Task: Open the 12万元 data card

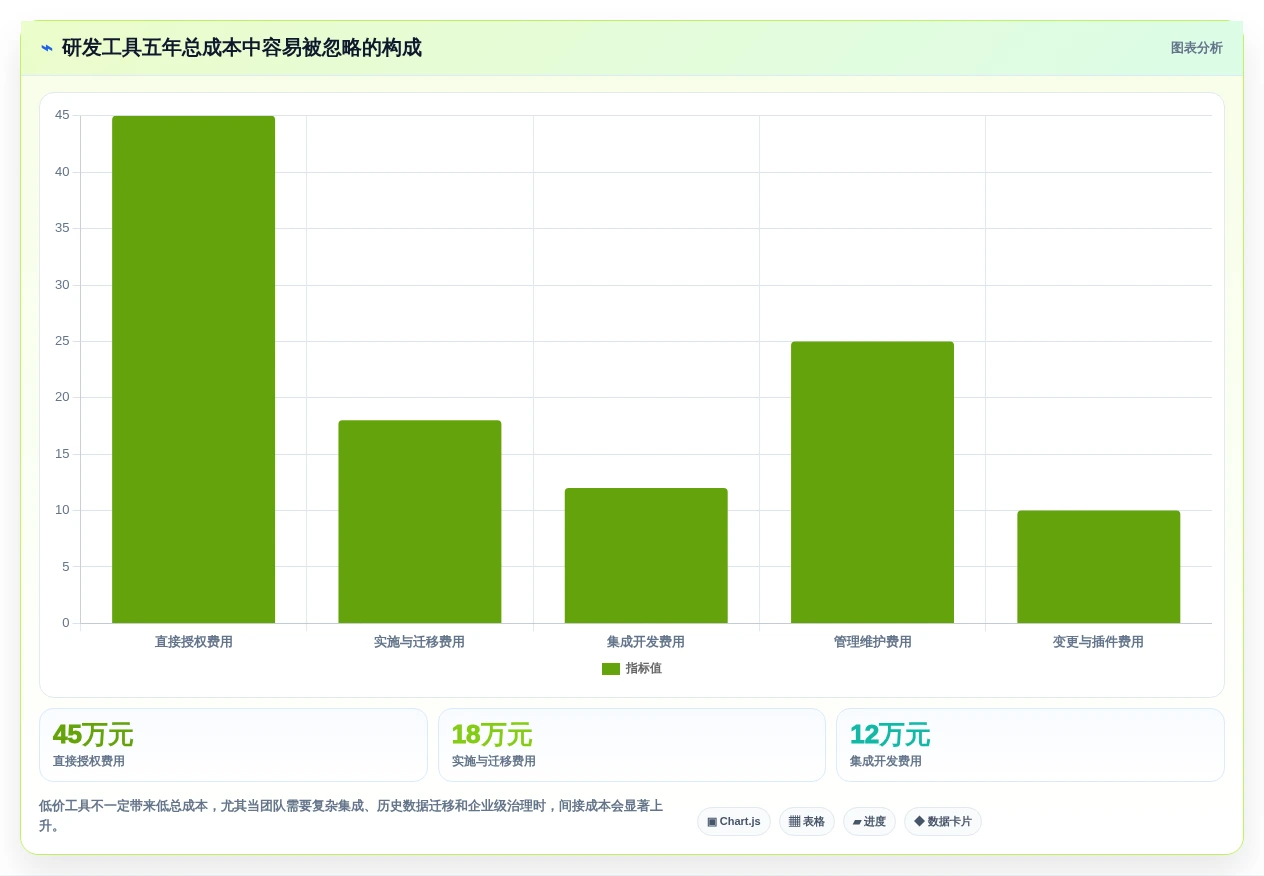Action: pyautogui.click(x=1030, y=745)
